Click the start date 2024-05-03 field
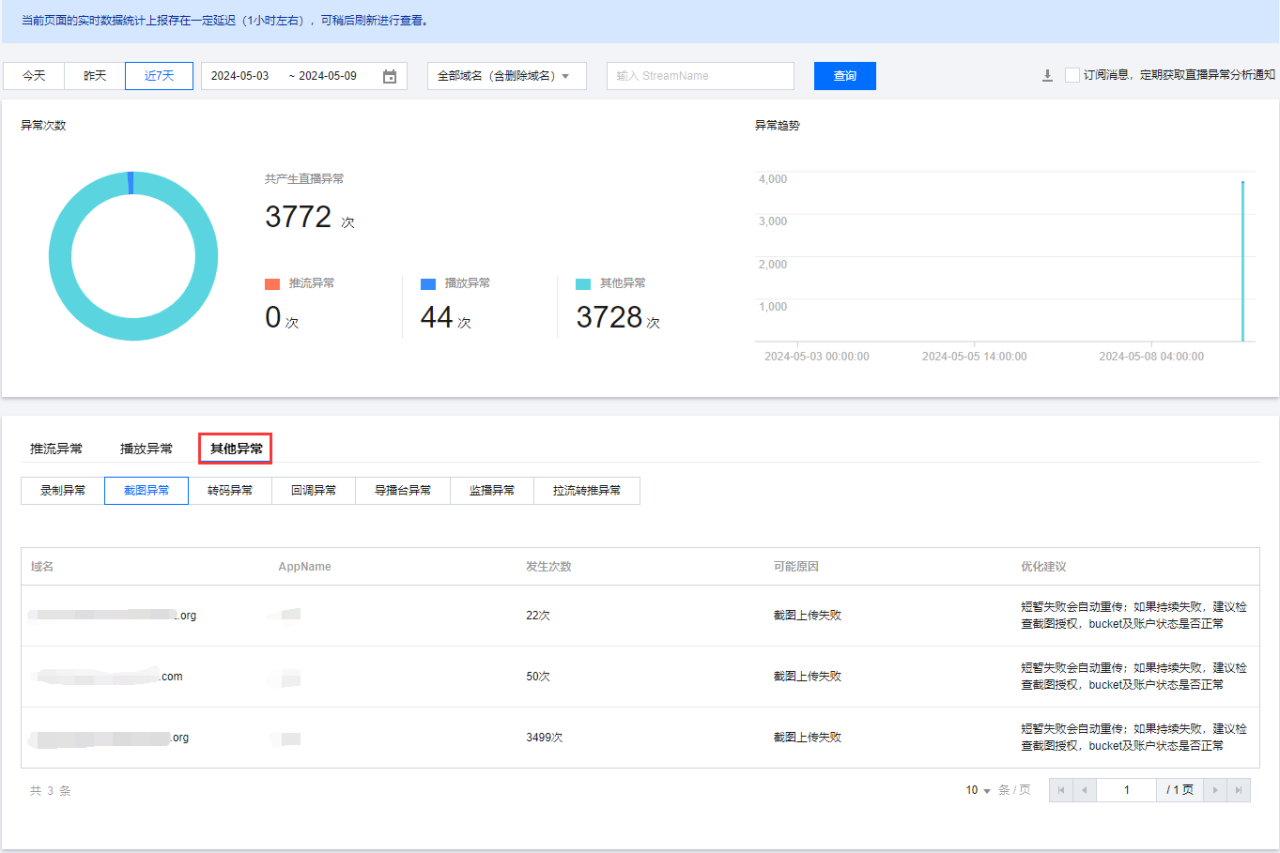 tap(240, 76)
